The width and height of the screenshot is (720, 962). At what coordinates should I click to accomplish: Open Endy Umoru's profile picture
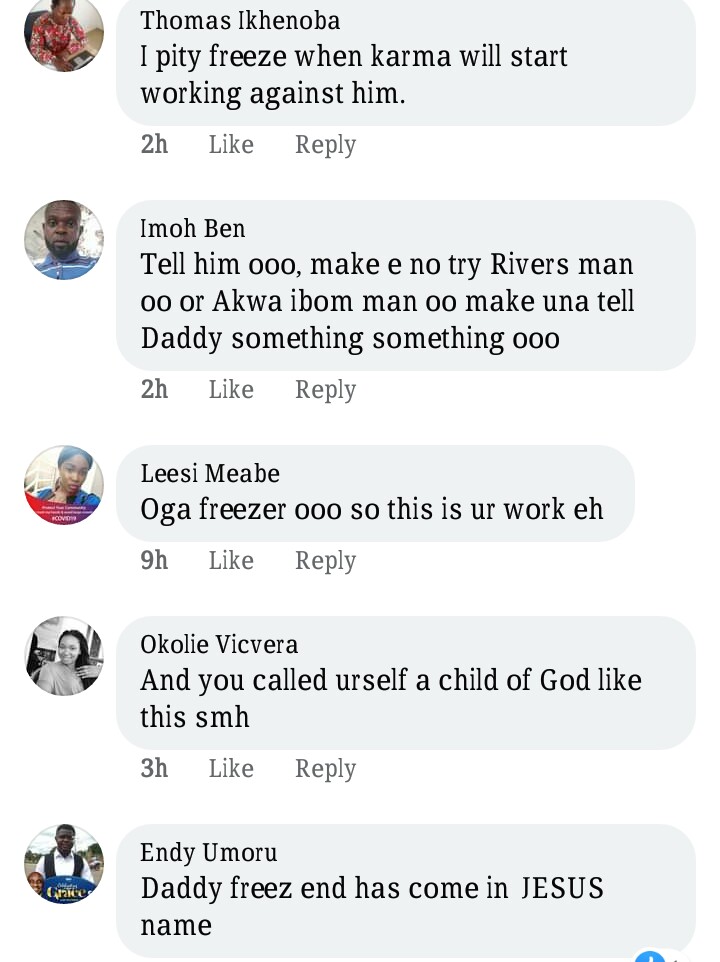point(64,864)
